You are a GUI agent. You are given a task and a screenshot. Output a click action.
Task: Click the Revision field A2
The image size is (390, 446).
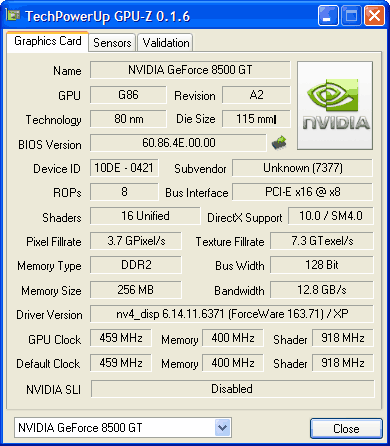(256, 95)
